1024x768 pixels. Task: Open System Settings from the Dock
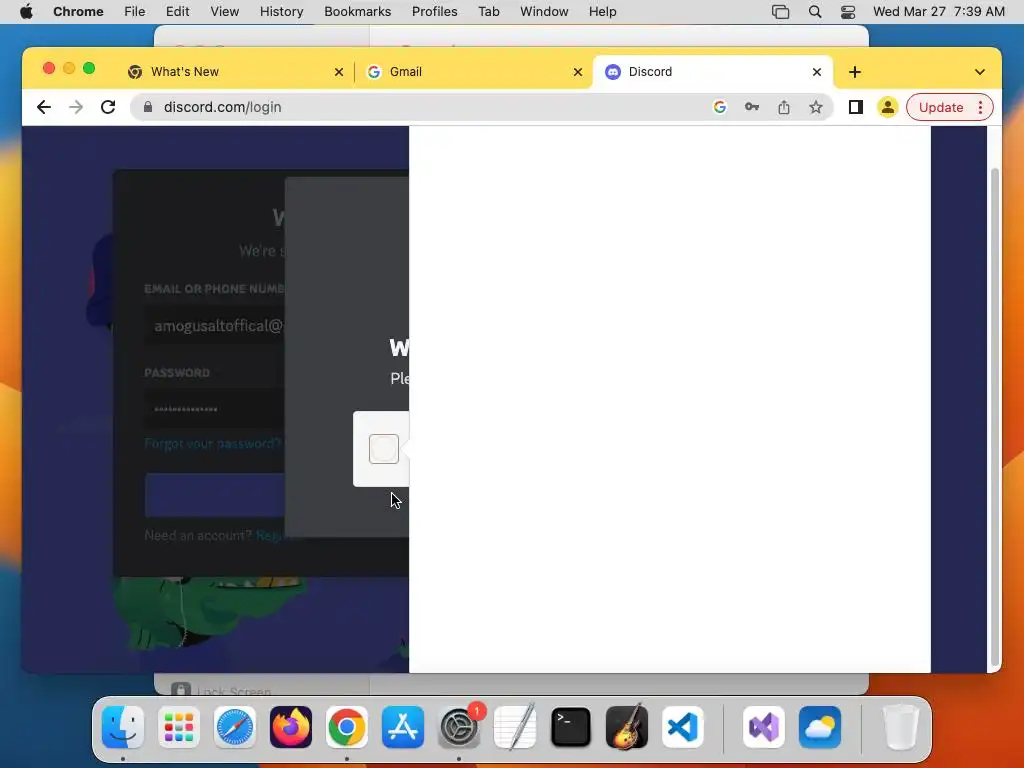pos(459,727)
